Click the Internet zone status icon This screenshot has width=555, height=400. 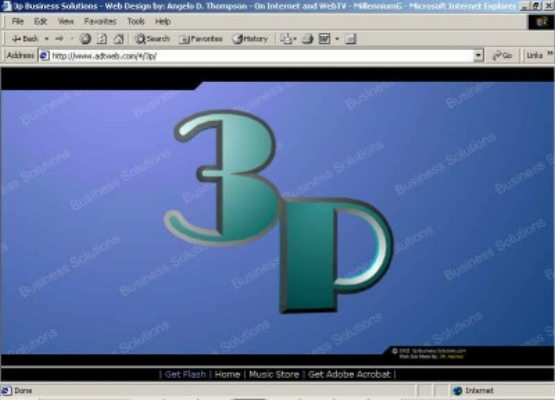[x=458, y=391]
